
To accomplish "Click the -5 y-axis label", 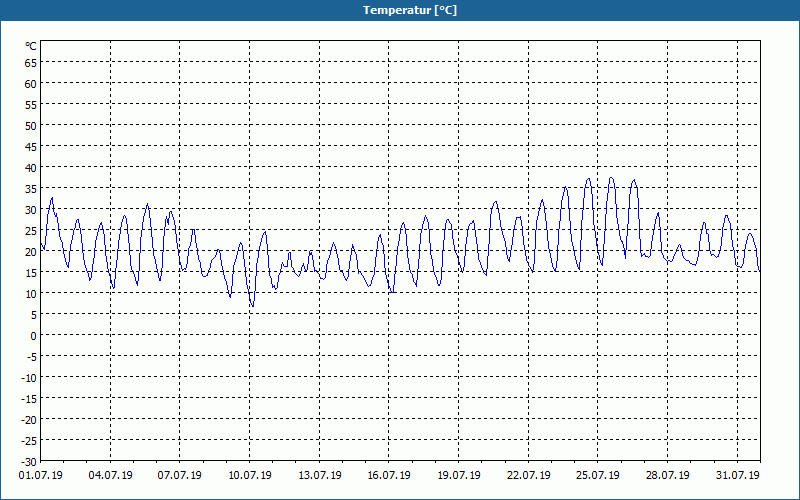I will [x=32, y=357].
